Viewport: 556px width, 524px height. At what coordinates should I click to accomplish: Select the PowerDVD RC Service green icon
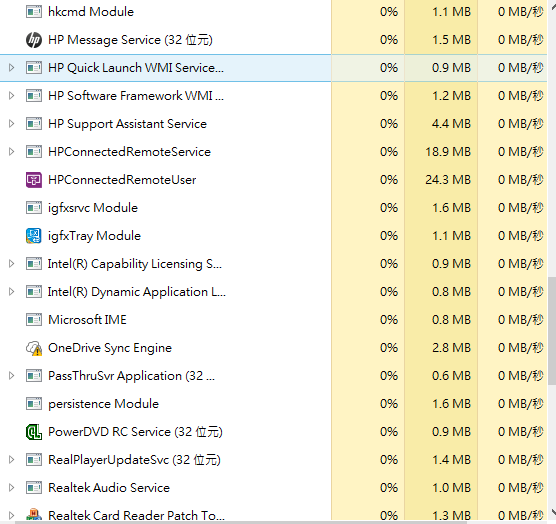[34, 432]
